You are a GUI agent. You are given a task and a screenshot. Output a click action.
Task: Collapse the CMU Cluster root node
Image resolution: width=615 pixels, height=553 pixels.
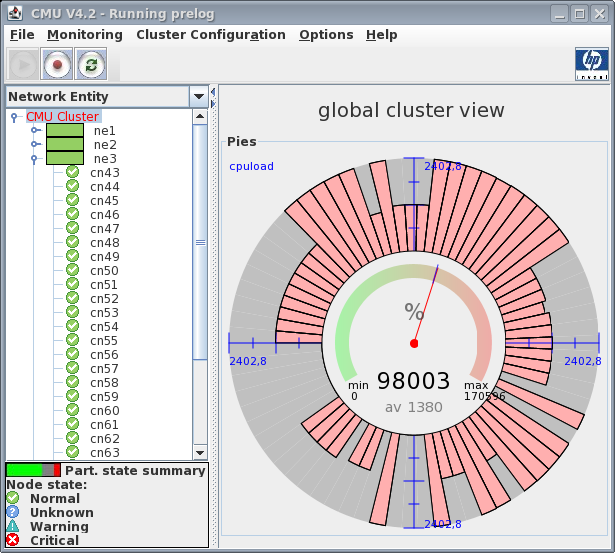[15, 117]
